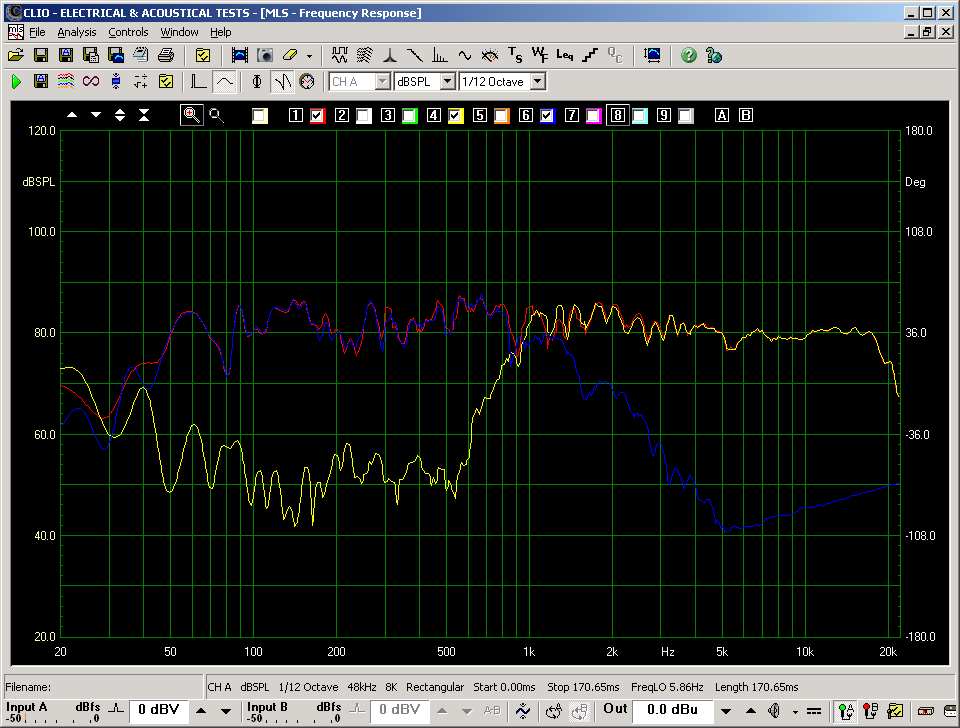The image size is (960, 728).
Task: Expand the 1/12 Octave smoothing dropdown
Action: click(x=538, y=81)
